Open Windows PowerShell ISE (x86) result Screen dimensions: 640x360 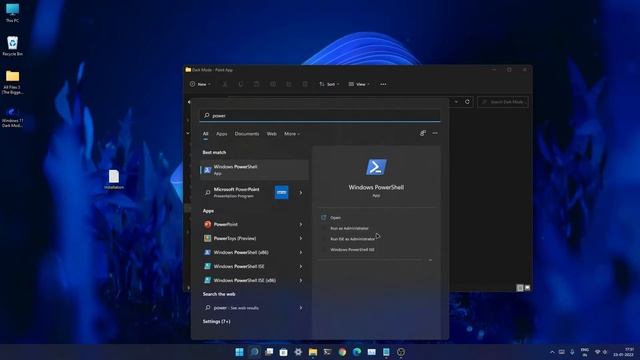point(244,280)
